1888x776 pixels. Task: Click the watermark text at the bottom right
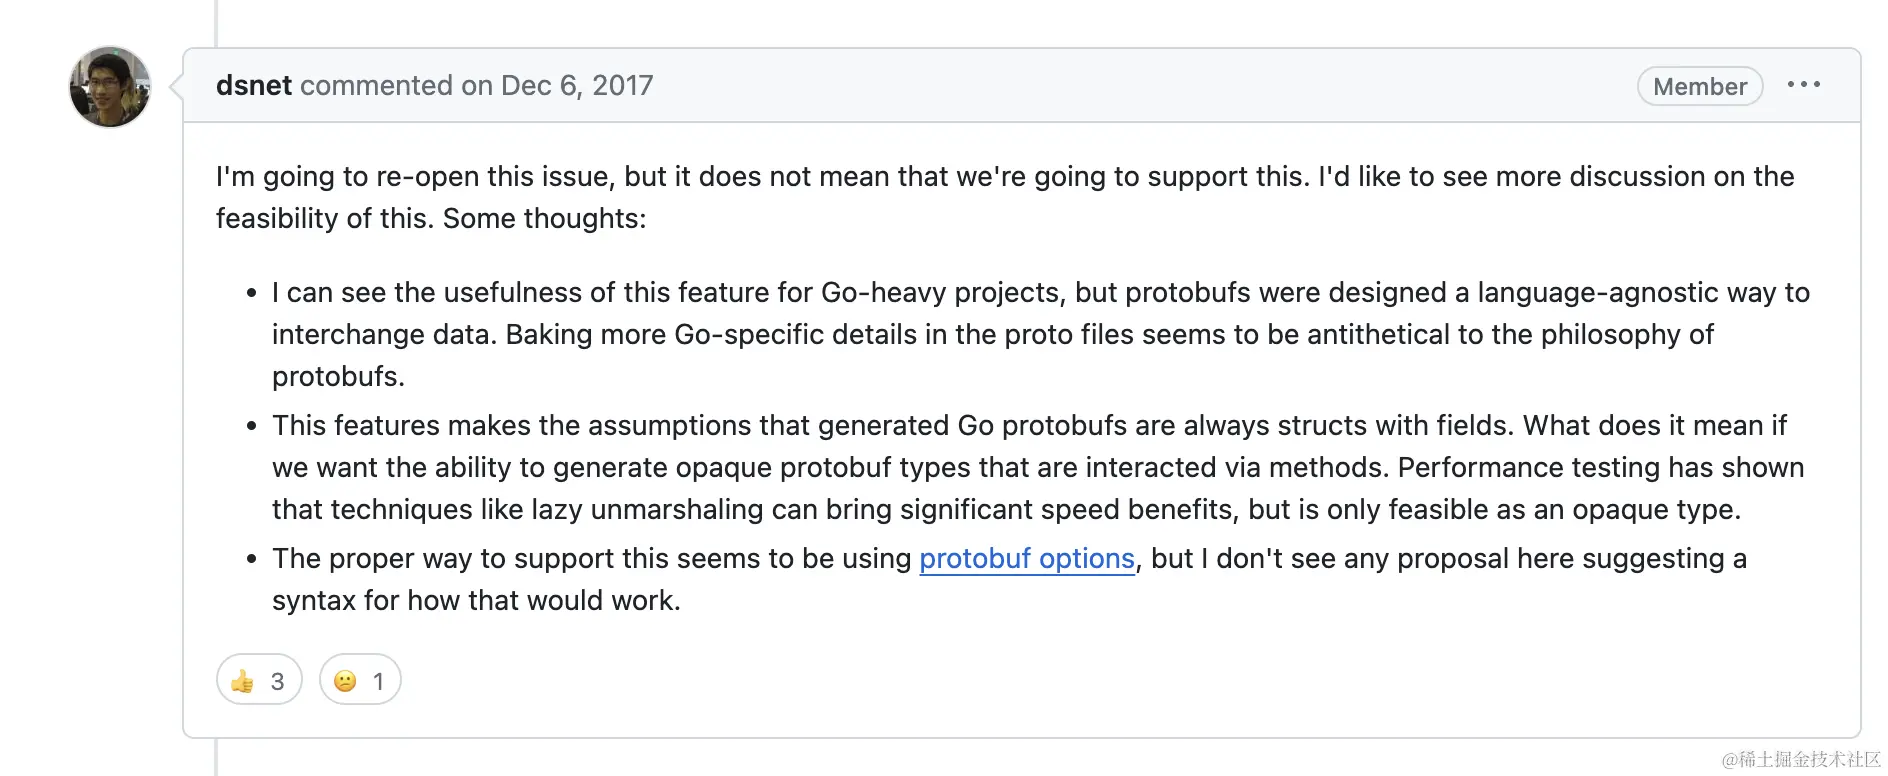[1800, 759]
